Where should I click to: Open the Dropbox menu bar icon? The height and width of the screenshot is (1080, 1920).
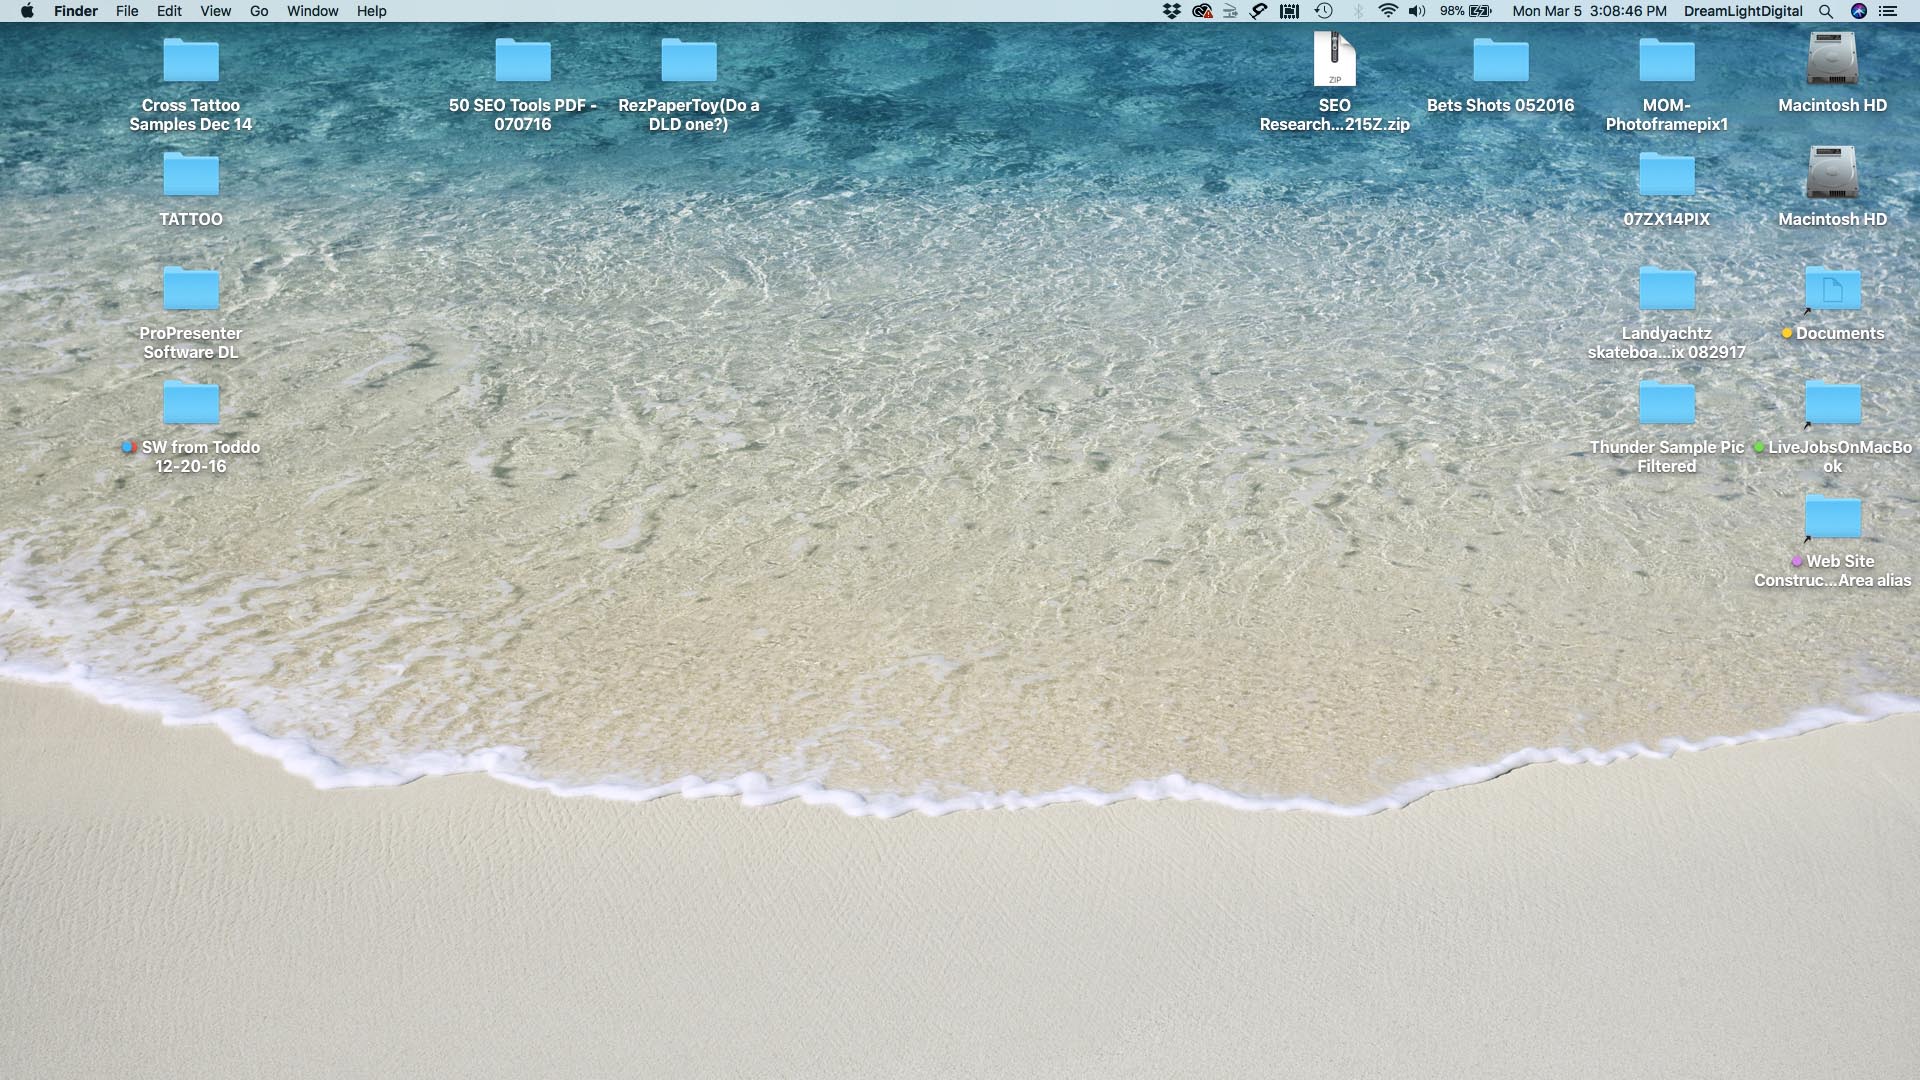1172,11
